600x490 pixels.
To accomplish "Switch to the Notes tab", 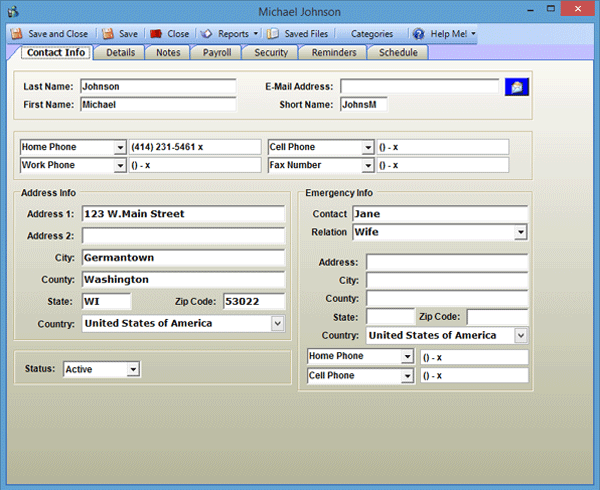I will (x=168, y=52).
